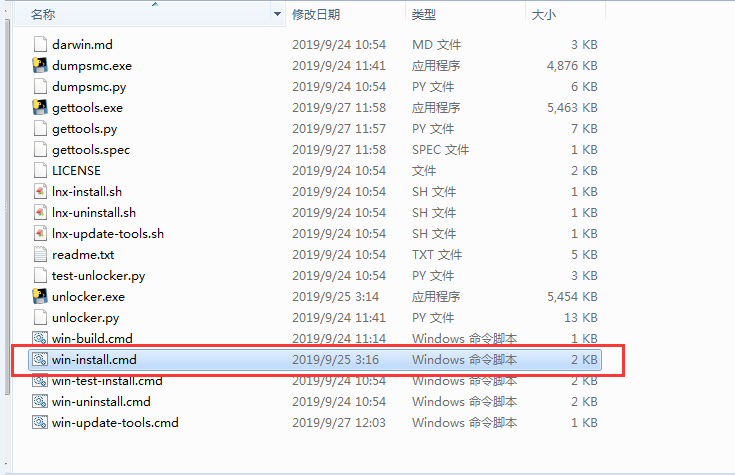The image size is (735, 475).
Task: Select the win-build.cmd gear icon
Action: (40, 339)
